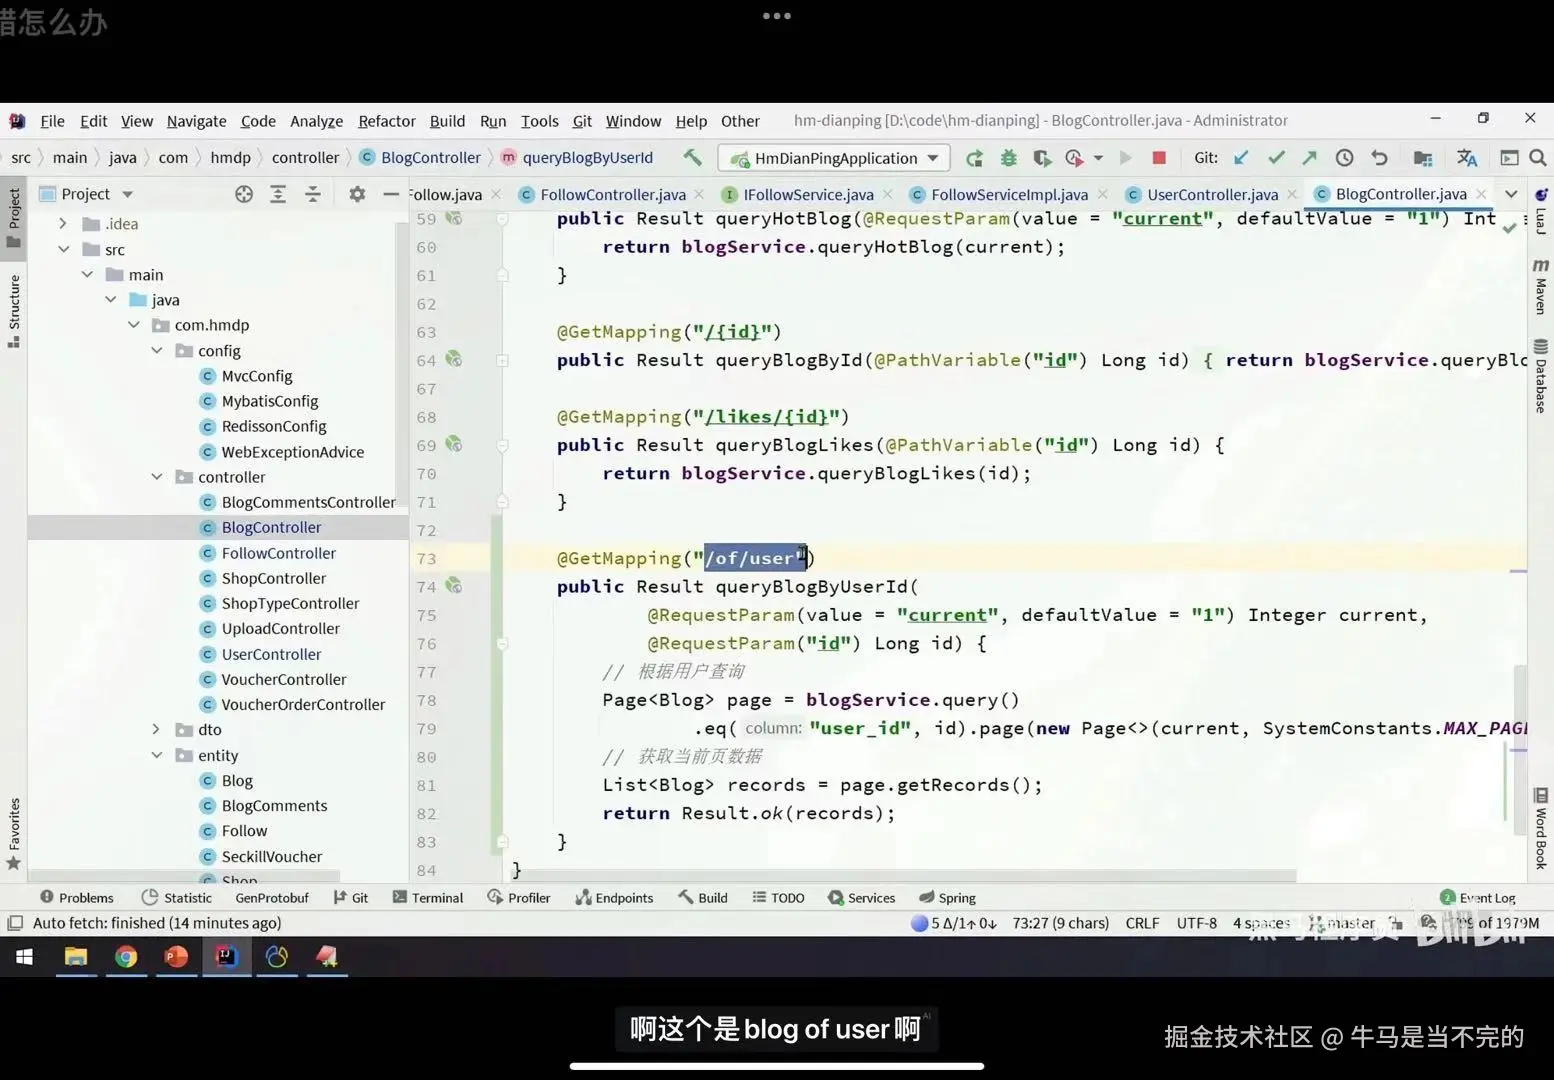Click the master git branch widget

tap(1341, 923)
